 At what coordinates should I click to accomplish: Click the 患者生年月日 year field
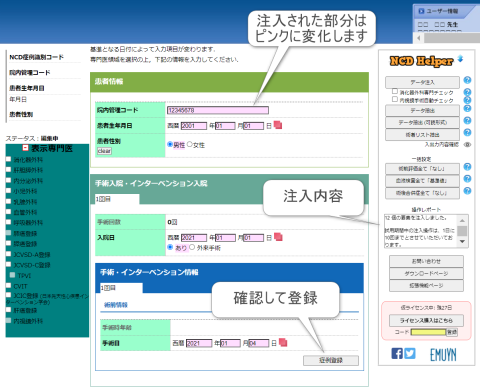[194, 126]
